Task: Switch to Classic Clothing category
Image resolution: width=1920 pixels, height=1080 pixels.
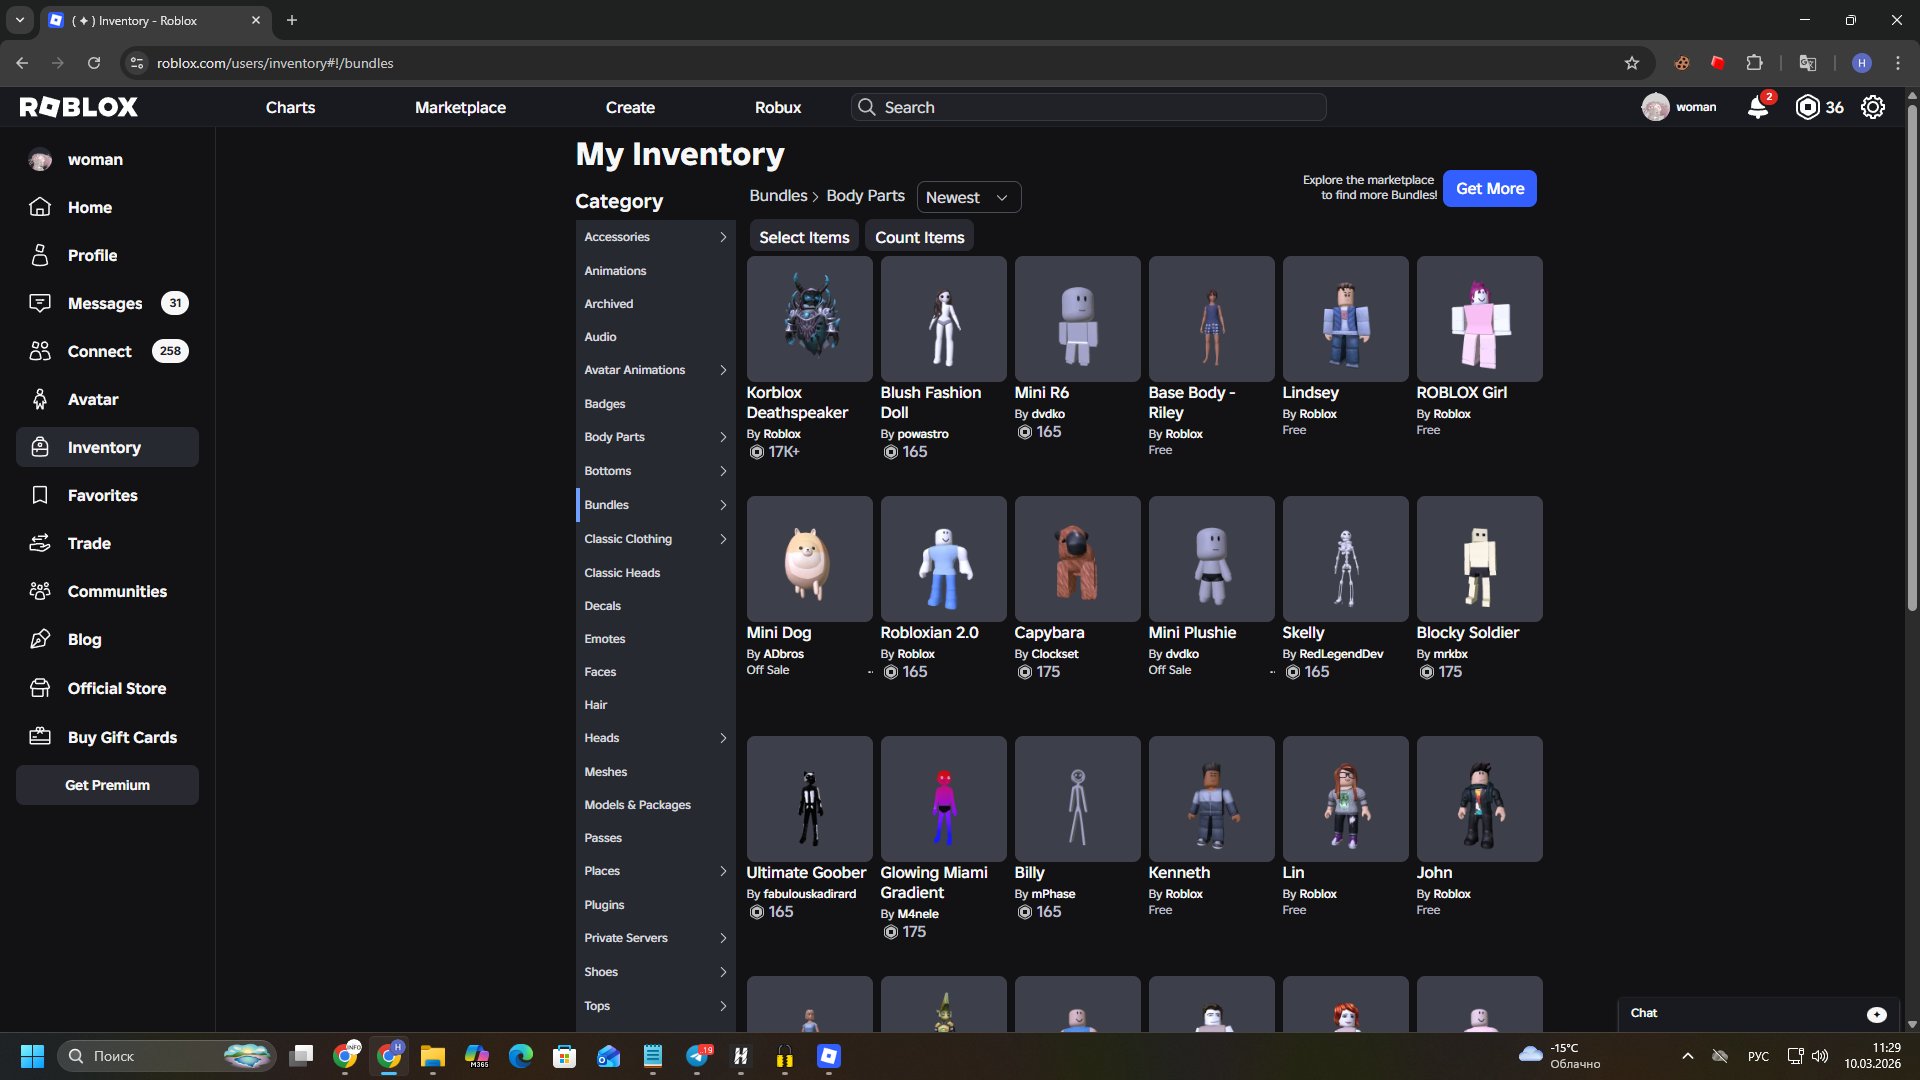Action: pyautogui.click(x=628, y=538)
